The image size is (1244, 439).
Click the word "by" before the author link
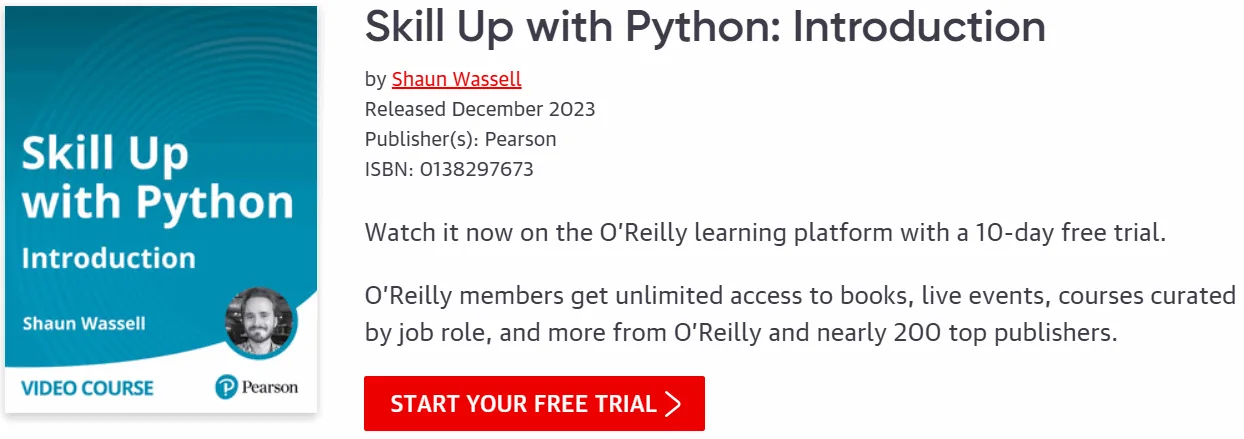(375, 80)
